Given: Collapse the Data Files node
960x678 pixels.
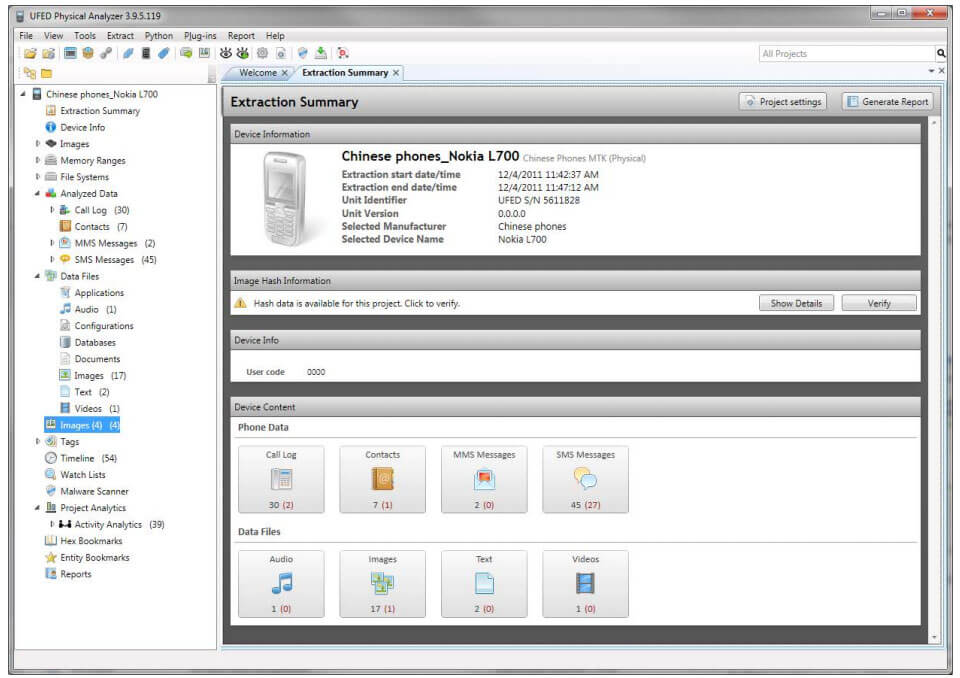Looking at the screenshot, I should [37, 276].
